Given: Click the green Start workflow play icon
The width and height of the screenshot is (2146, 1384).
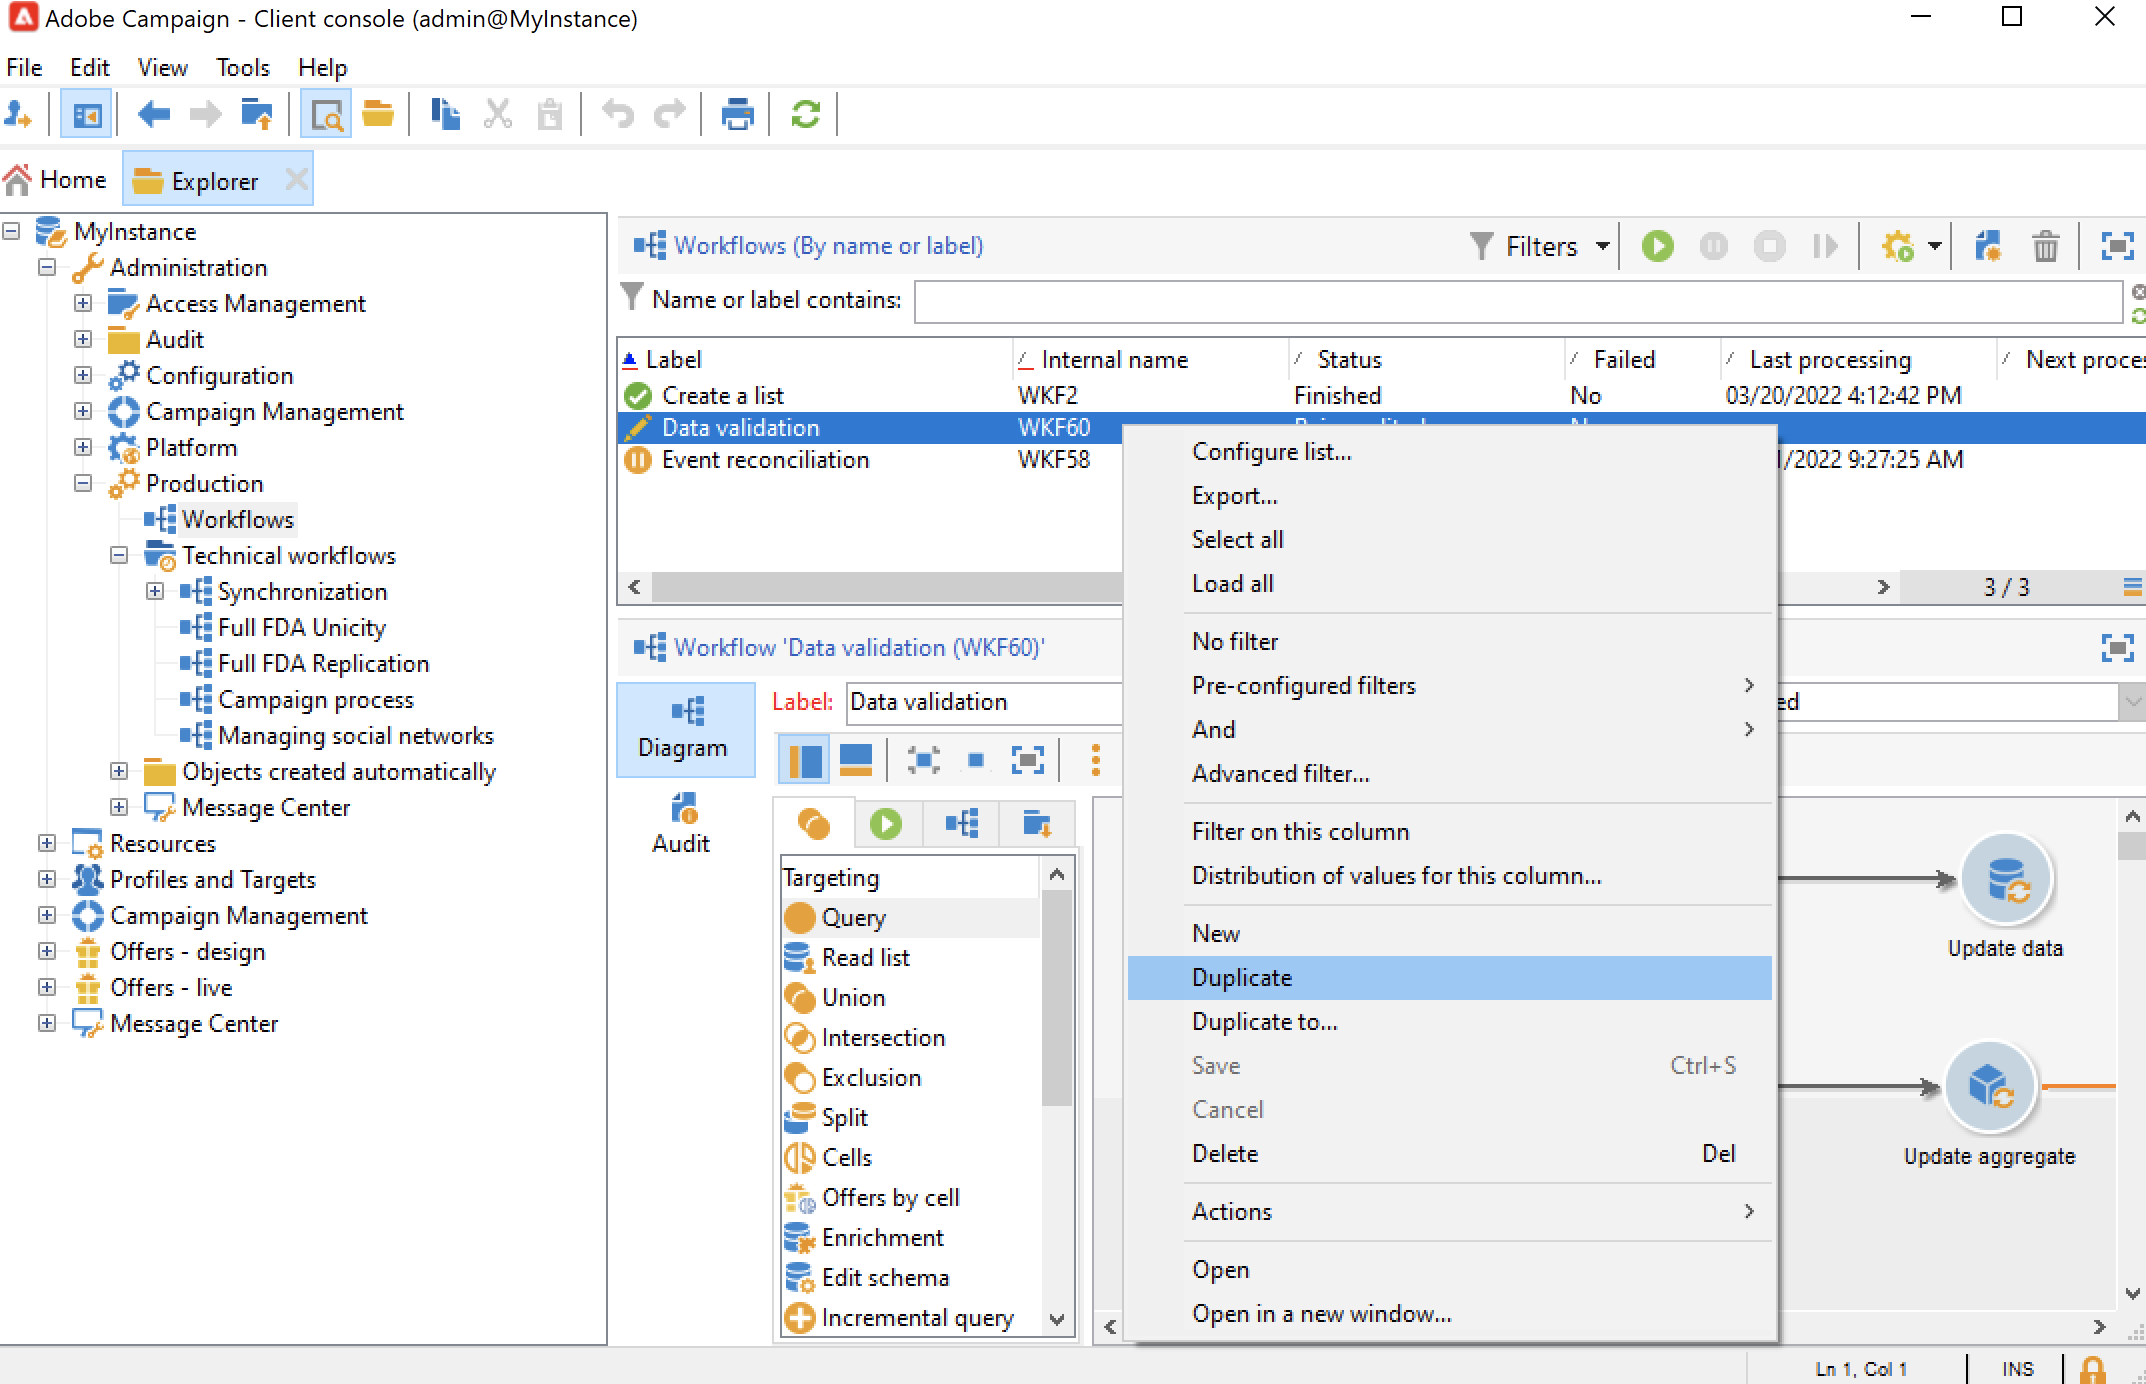Looking at the screenshot, I should coord(1657,246).
